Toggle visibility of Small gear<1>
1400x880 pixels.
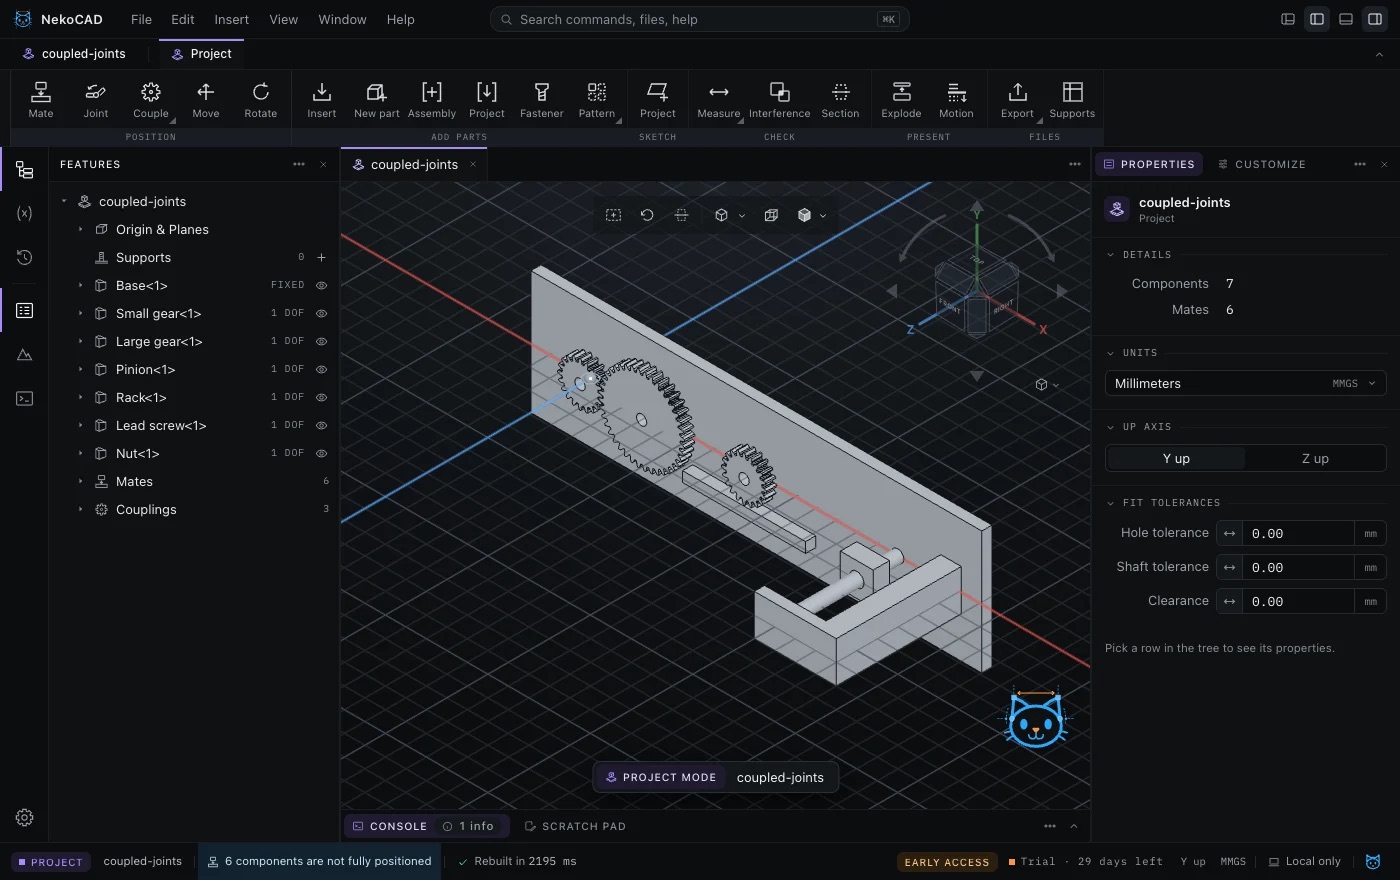[322, 313]
